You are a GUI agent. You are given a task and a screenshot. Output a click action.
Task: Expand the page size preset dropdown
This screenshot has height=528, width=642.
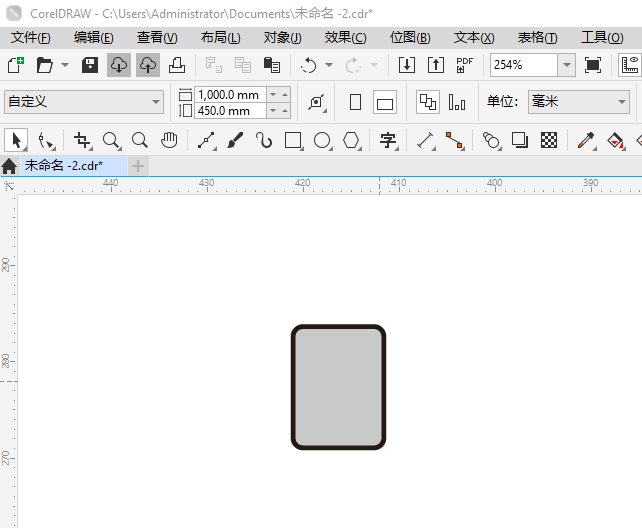click(x=156, y=102)
